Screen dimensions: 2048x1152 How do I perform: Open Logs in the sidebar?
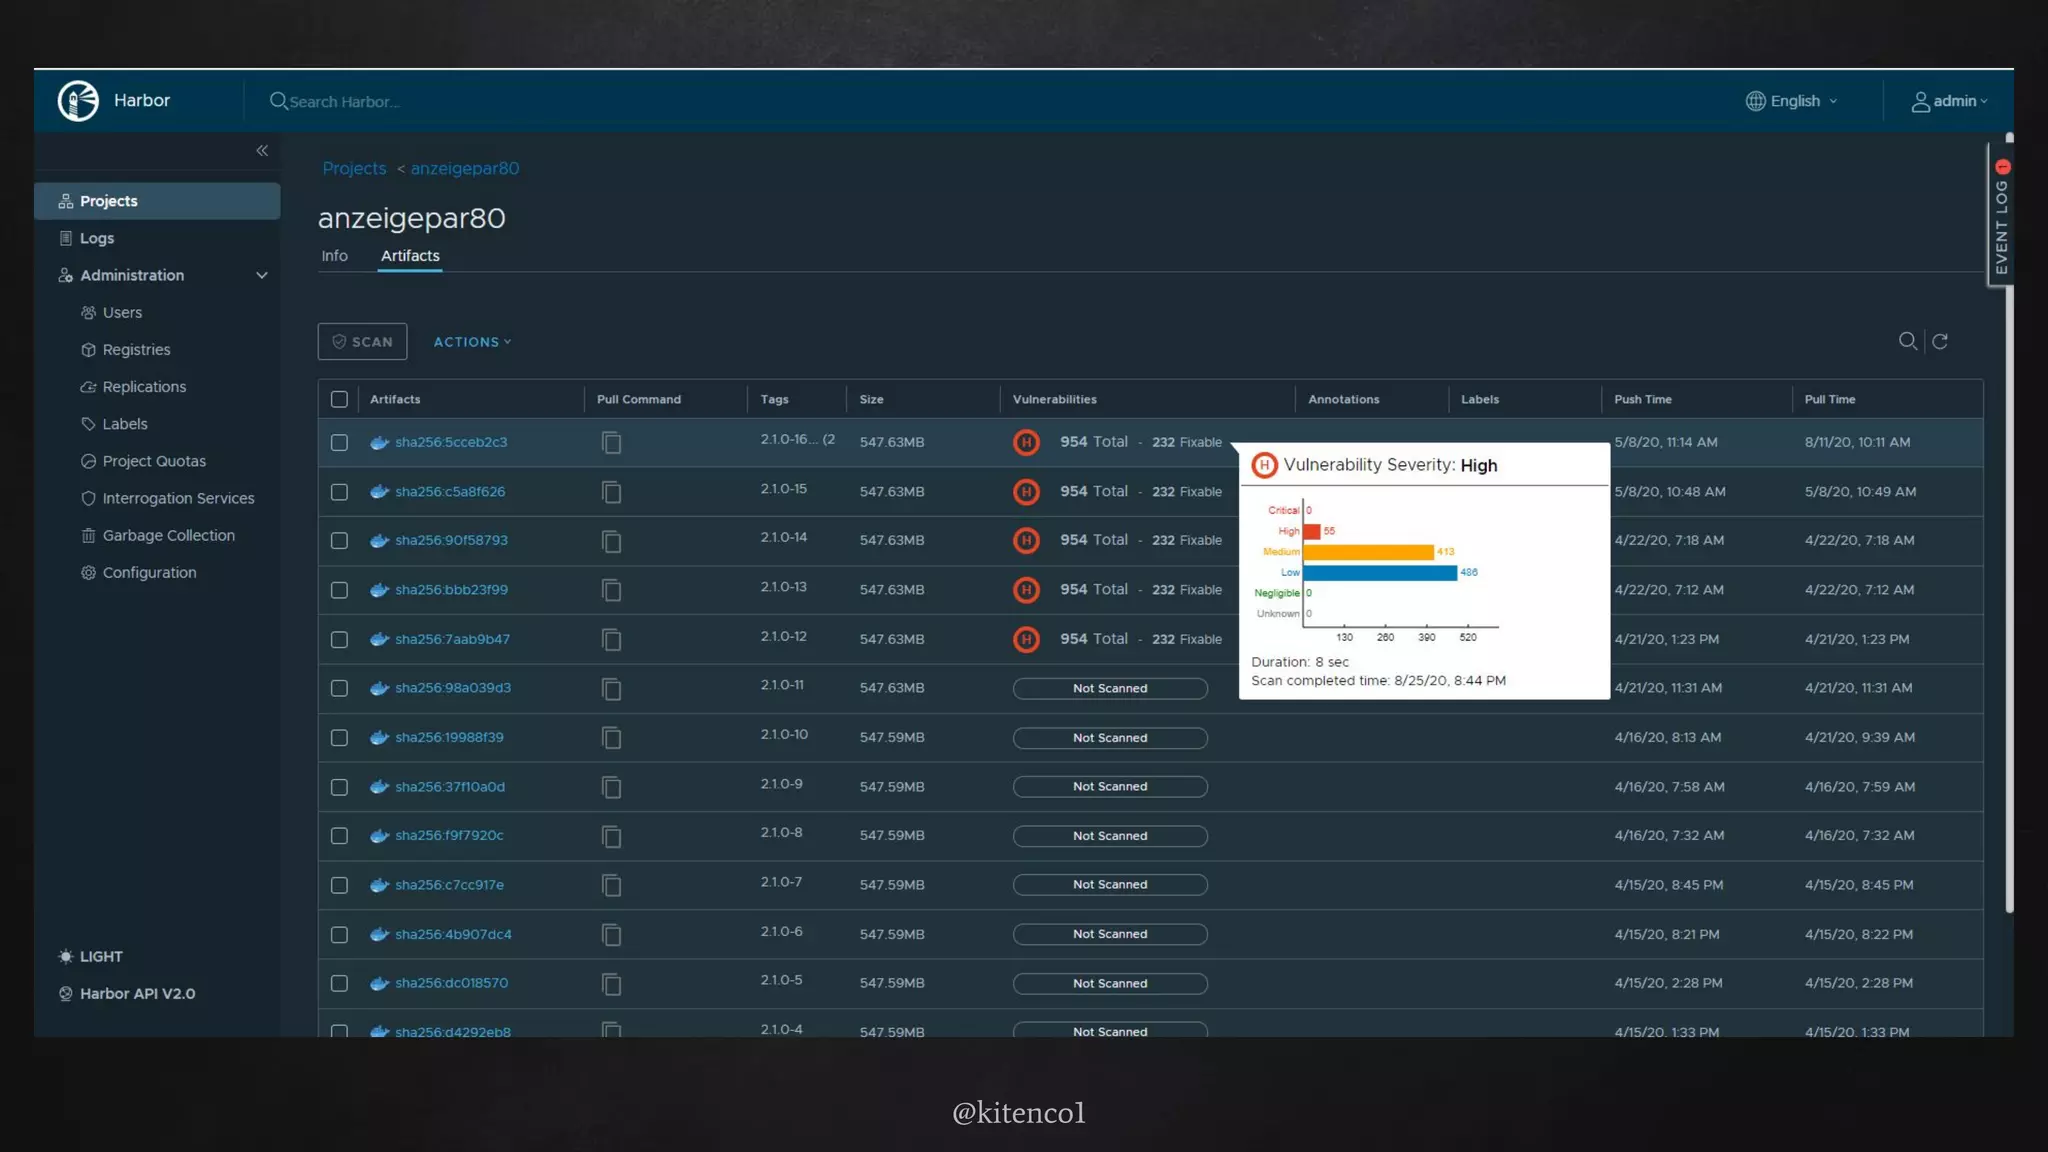(x=97, y=238)
